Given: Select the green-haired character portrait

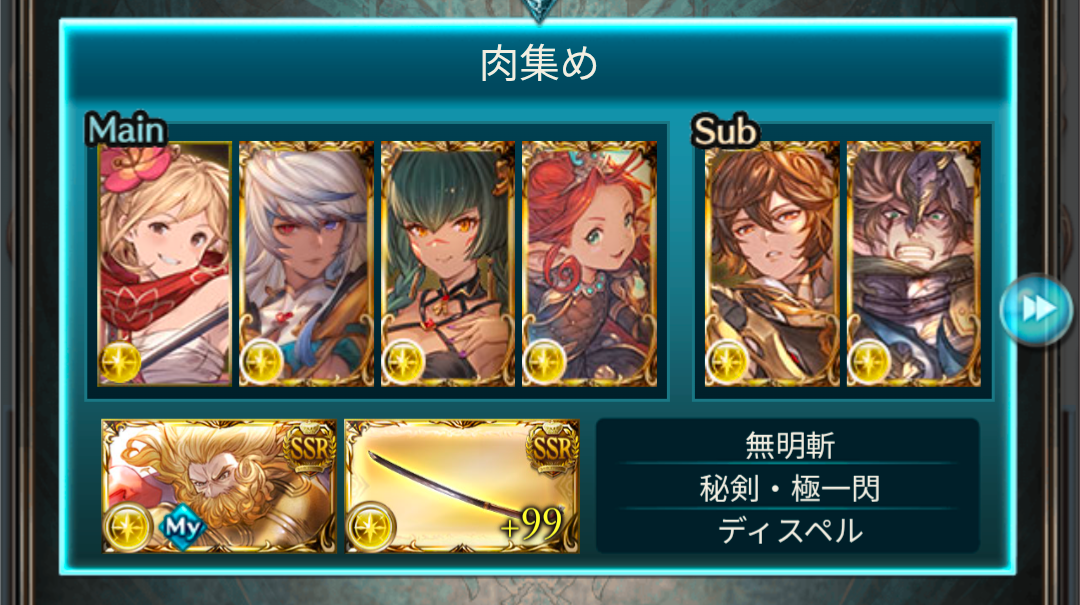Looking at the screenshot, I should point(448,263).
